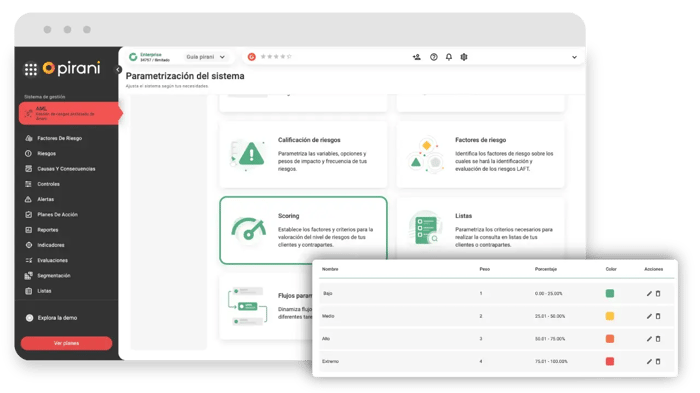The height and width of the screenshot is (393, 700).
Task: Click the checklist icon on Listas card
Action: (426, 229)
